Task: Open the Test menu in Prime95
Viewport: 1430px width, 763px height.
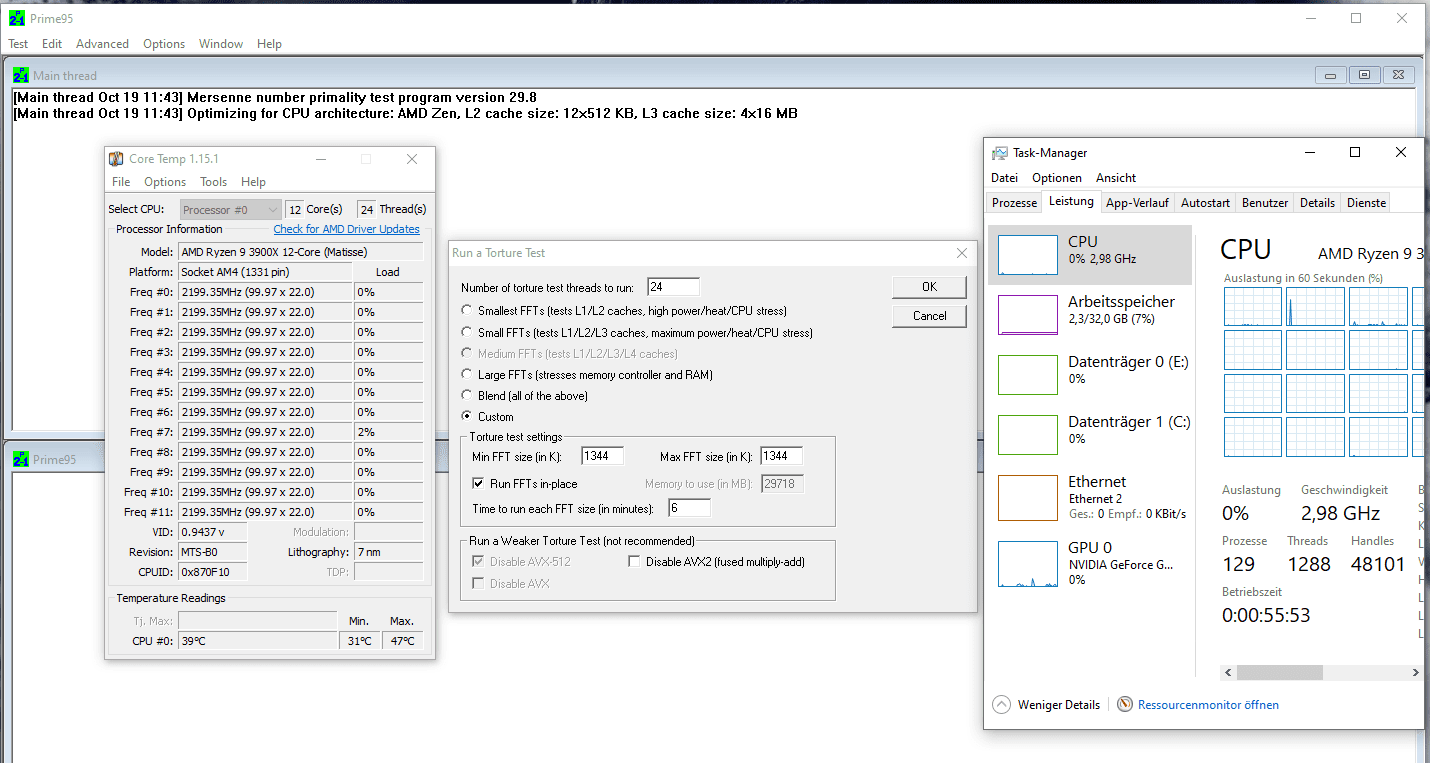Action: pyautogui.click(x=19, y=44)
